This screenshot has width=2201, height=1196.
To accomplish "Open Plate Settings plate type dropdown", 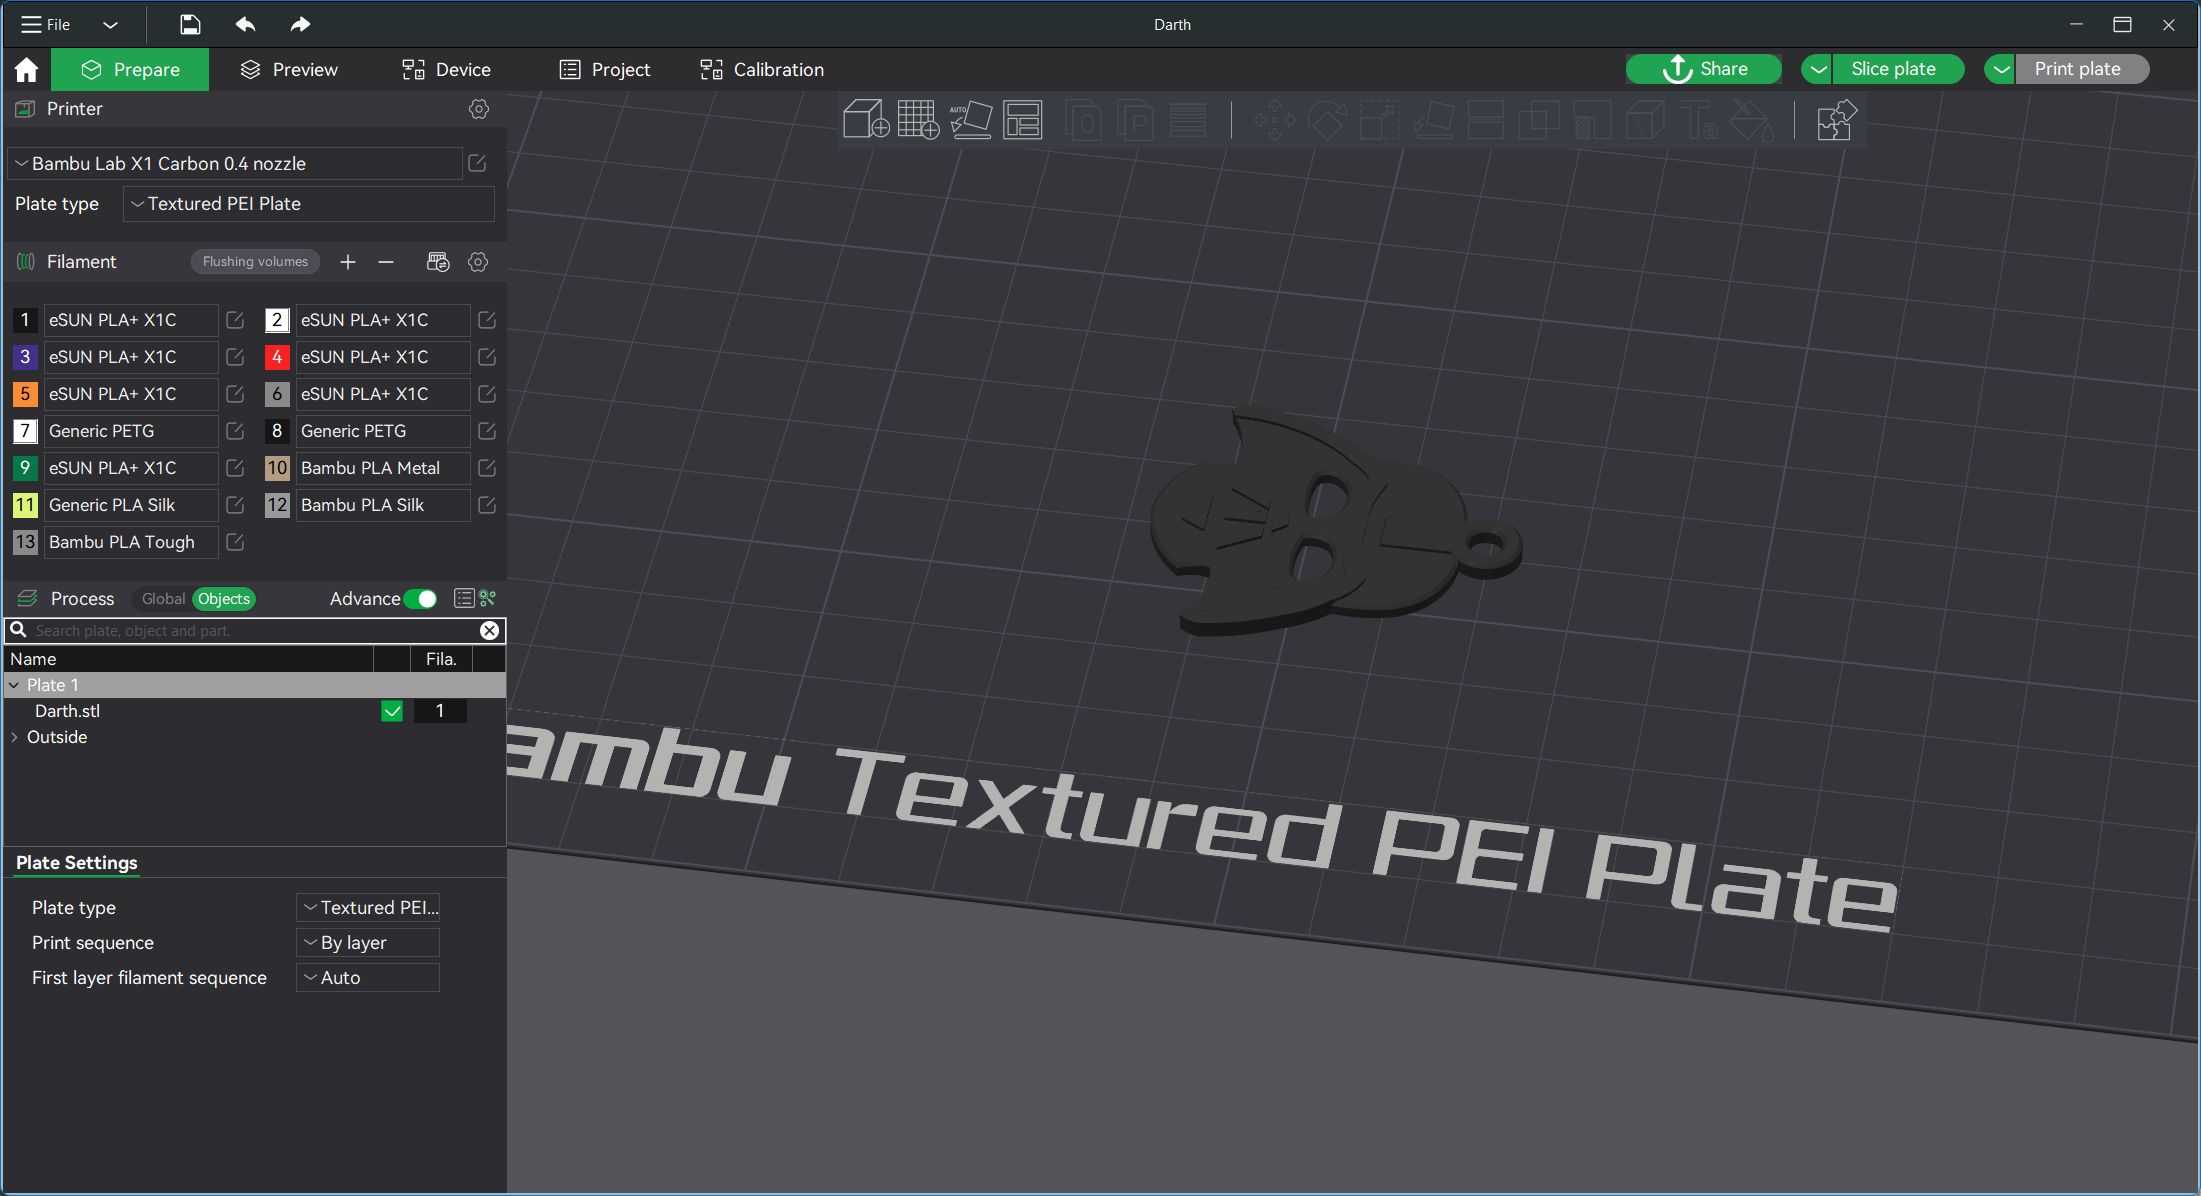I will pos(368,908).
